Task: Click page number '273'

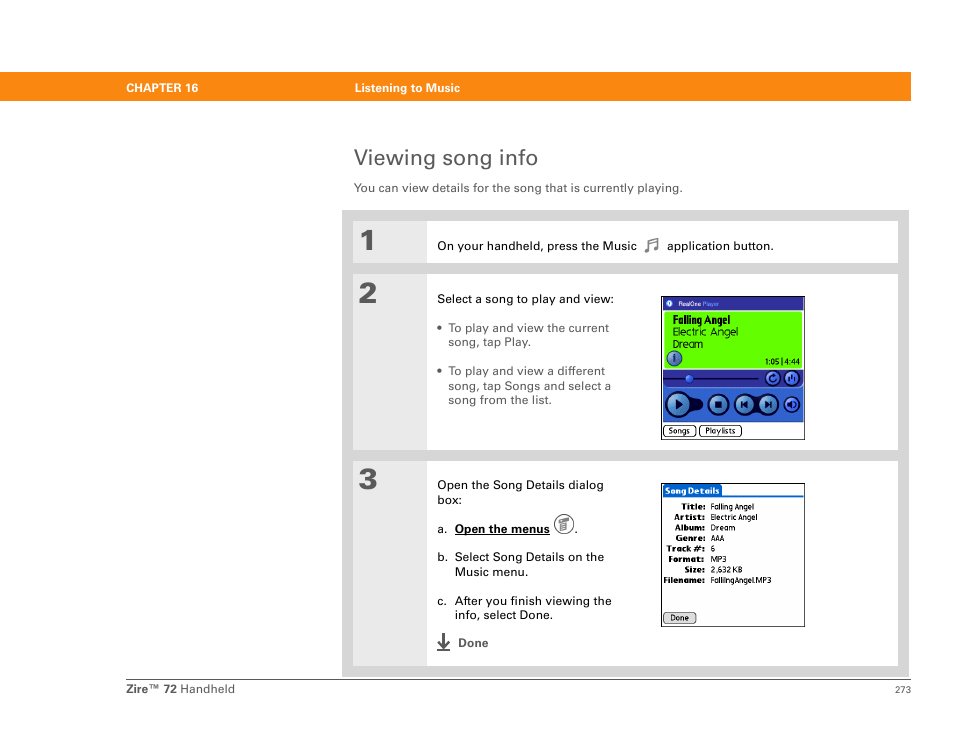Action: tap(903, 689)
